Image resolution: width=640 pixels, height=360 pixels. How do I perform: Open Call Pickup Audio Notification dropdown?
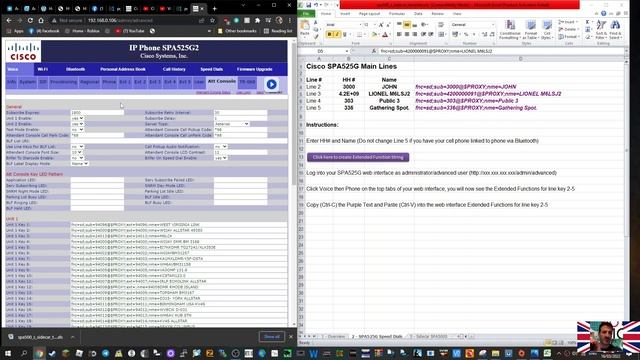click(x=220, y=146)
